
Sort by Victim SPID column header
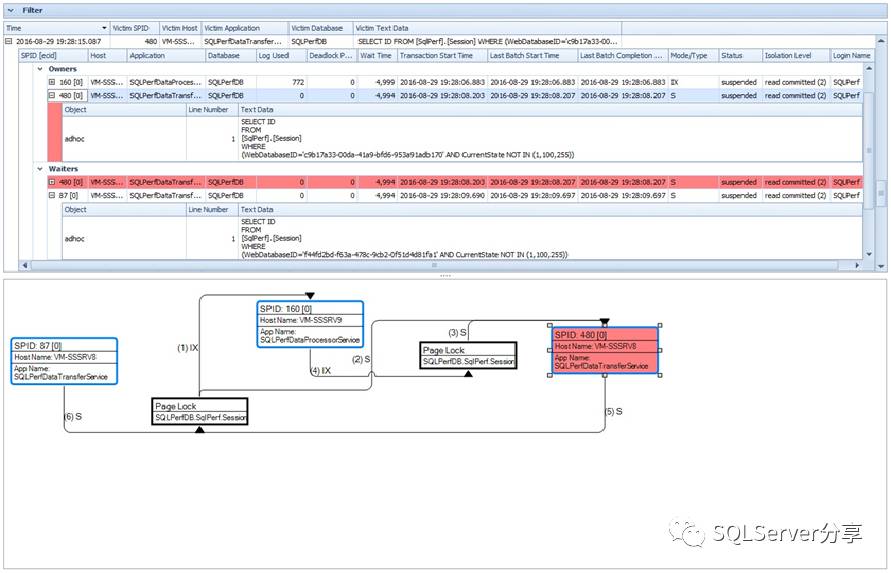coord(134,28)
